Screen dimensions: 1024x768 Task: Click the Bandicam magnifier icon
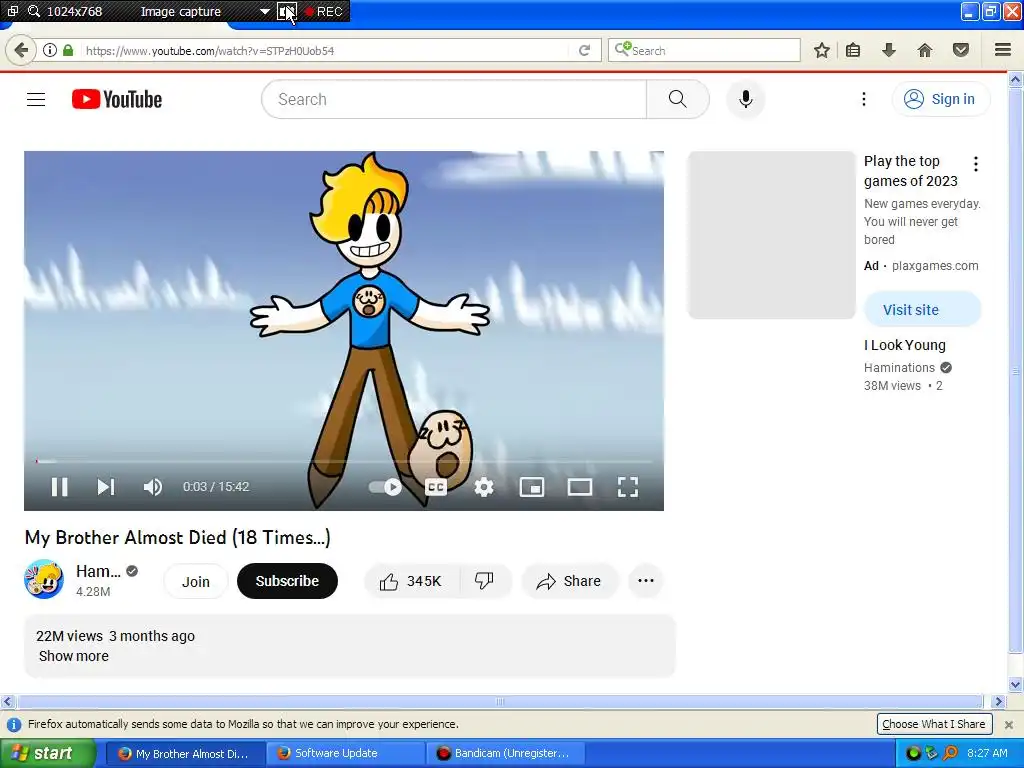pyautogui.click(x=34, y=12)
